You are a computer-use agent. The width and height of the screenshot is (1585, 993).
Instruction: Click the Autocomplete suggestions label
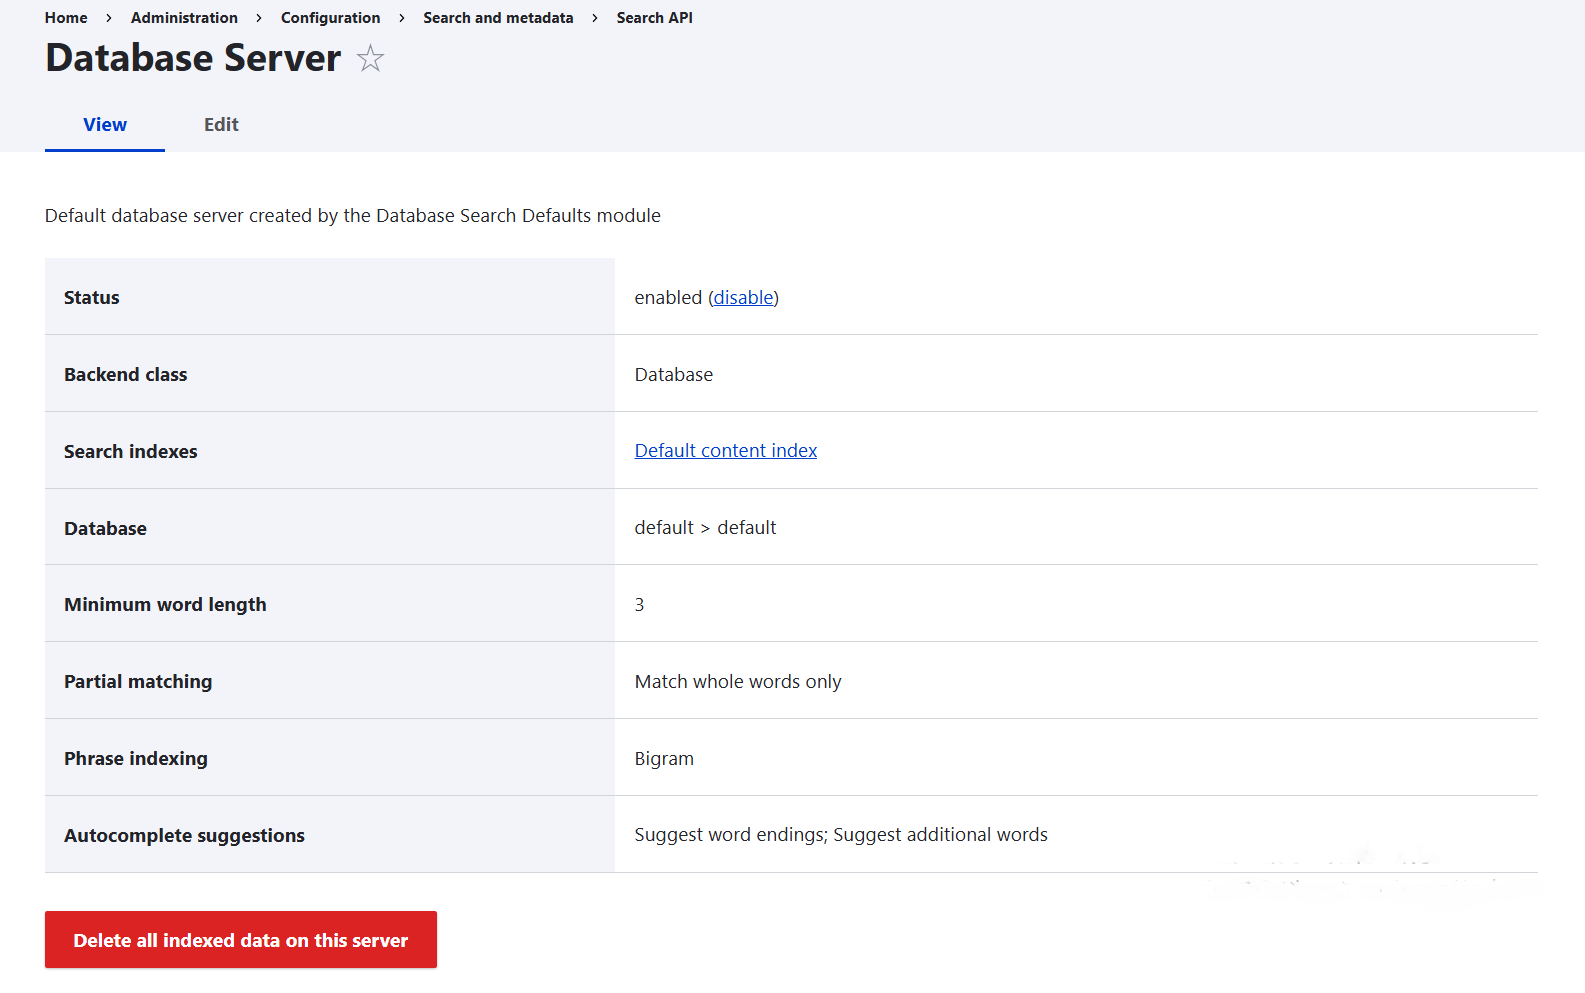[184, 836]
